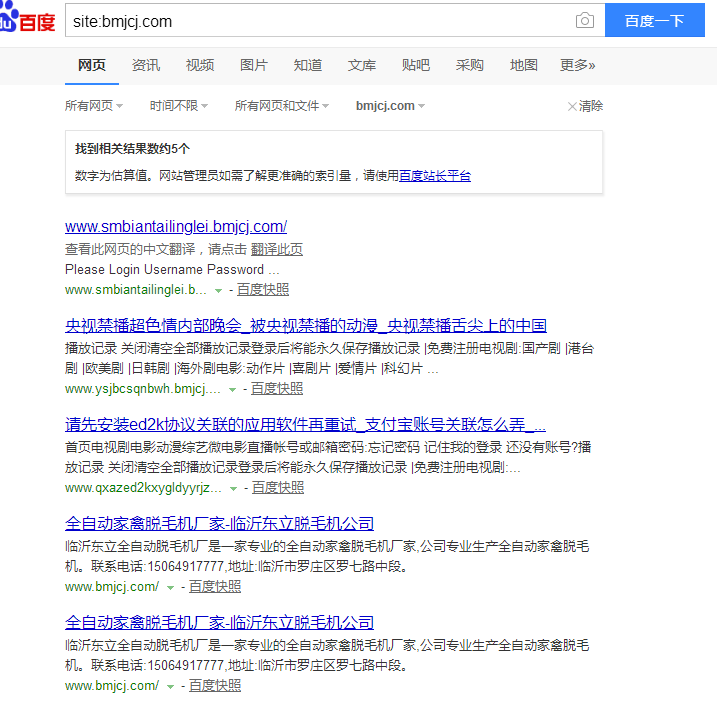Viewport: 717px width, 715px height.
Task: Switch to the 地图 tab
Action: click(524, 65)
